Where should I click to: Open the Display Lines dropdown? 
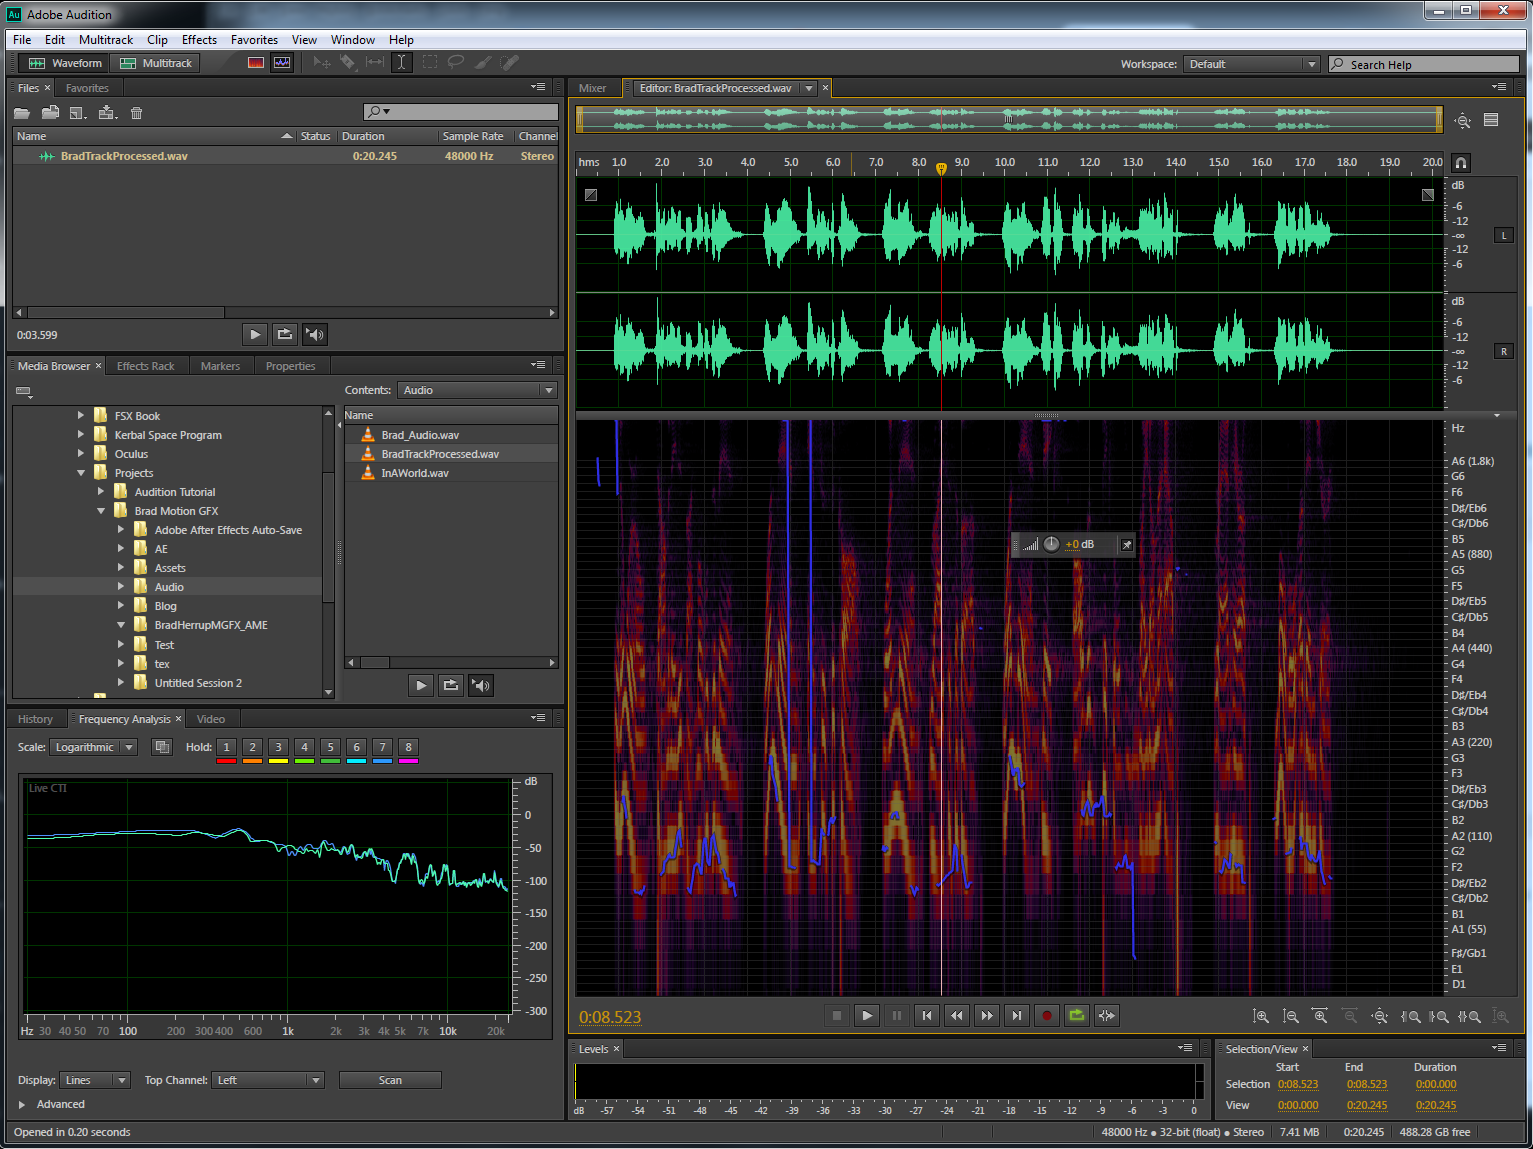(95, 1080)
